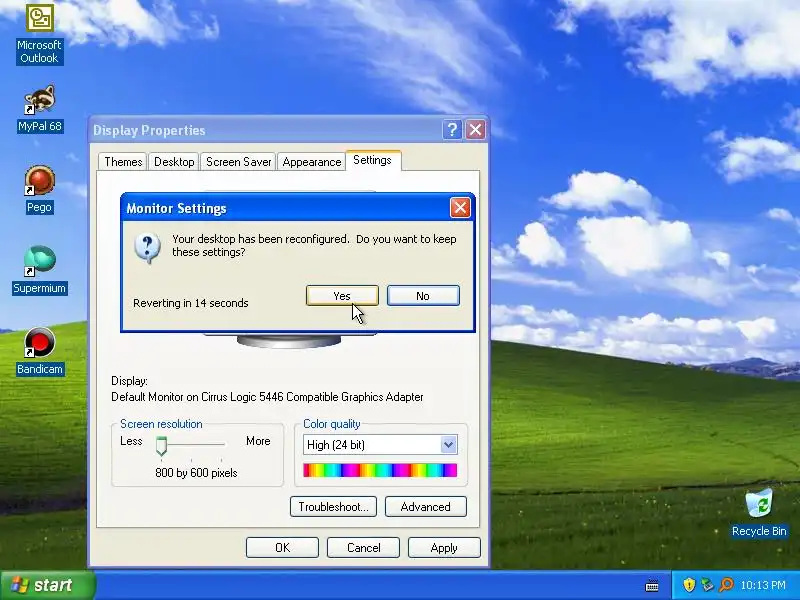Click the question mark icon in Monitor Settings
The width and height of the screenshot is (800, 600).
pos(147,248)
